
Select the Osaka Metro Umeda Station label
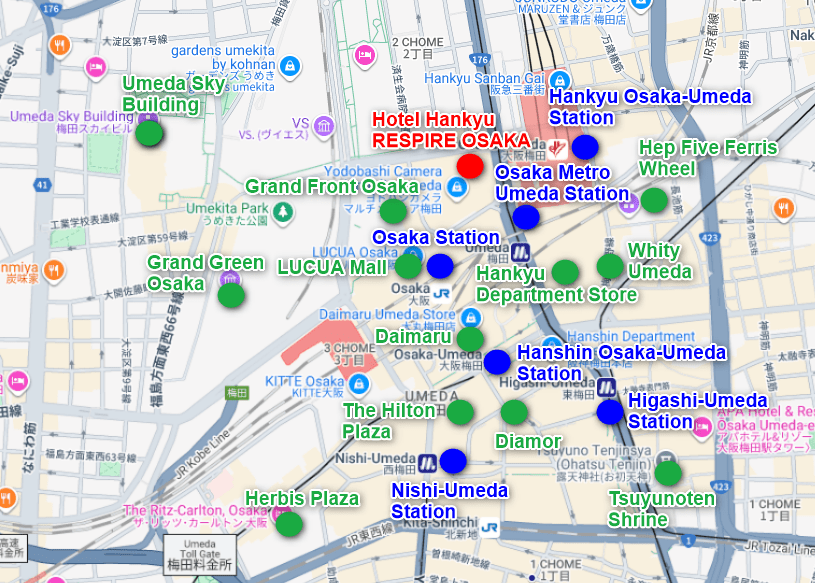tap(562, 183)
